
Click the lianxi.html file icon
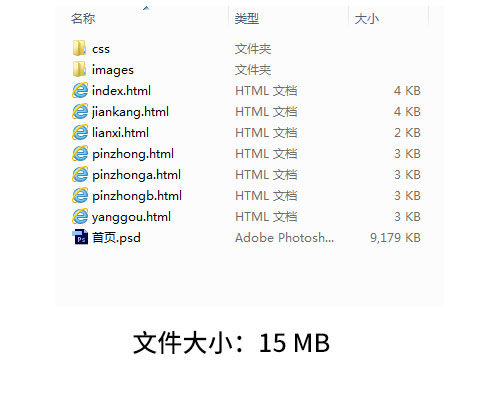coord(80,132)
